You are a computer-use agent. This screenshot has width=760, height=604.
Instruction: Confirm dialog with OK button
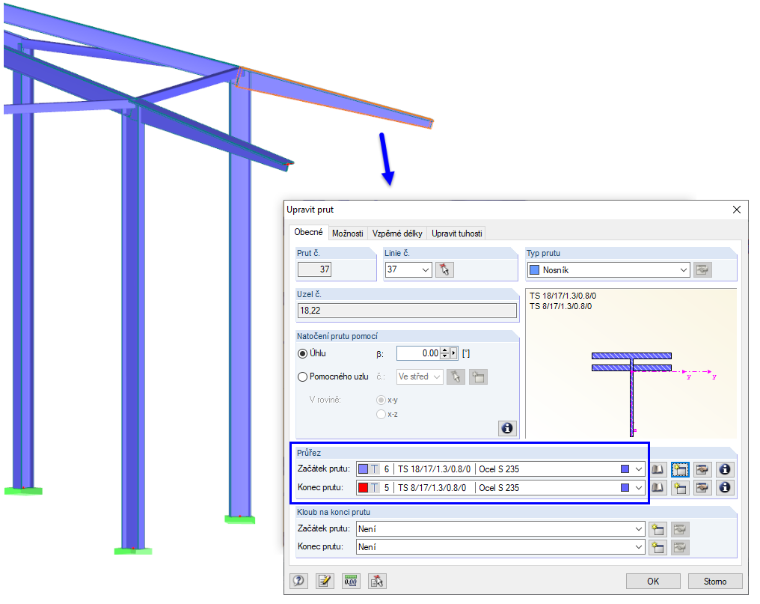pyautogui.click(x=653, y=581)
